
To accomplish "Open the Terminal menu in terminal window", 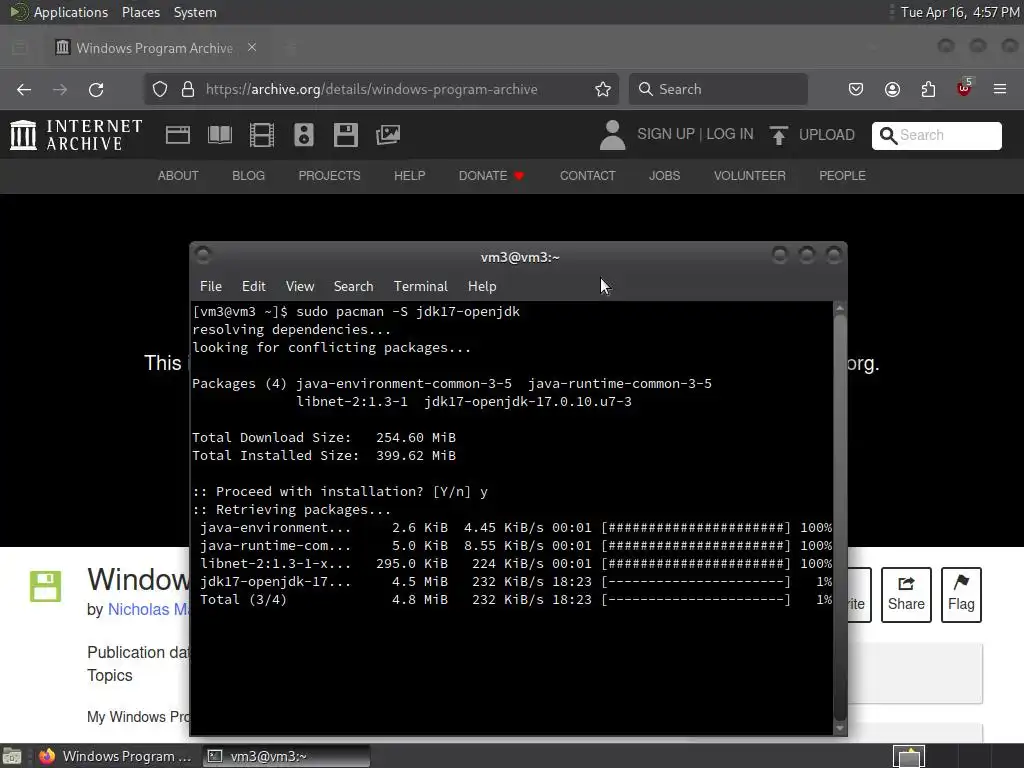I will tap(421, 286).
